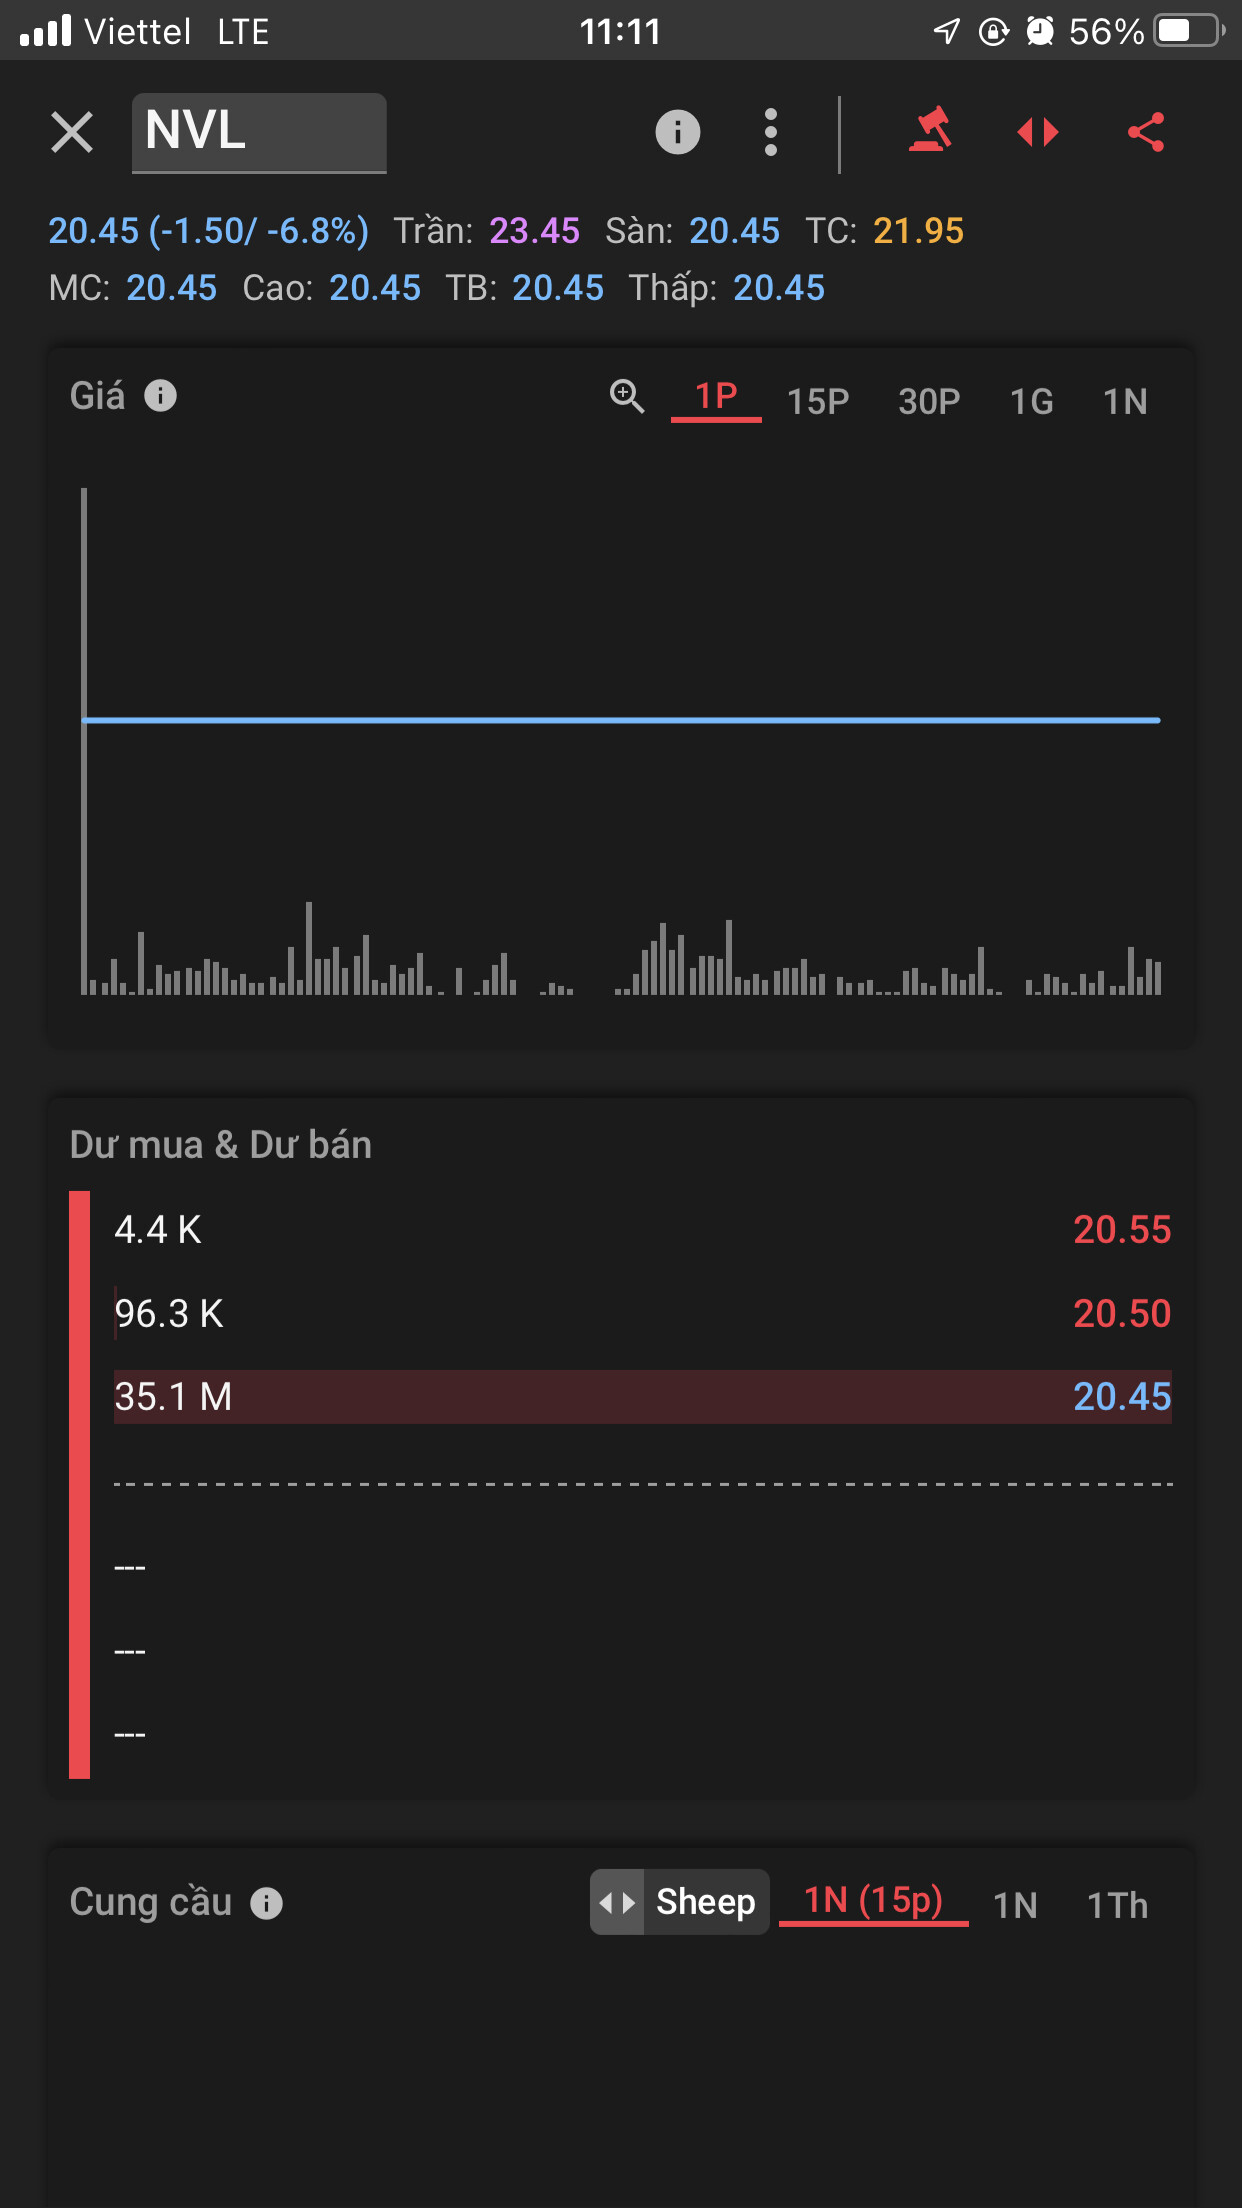Tap the red gavel order icon
The height and width of the screenshot is (2208, 1242).
click(930, 132)
